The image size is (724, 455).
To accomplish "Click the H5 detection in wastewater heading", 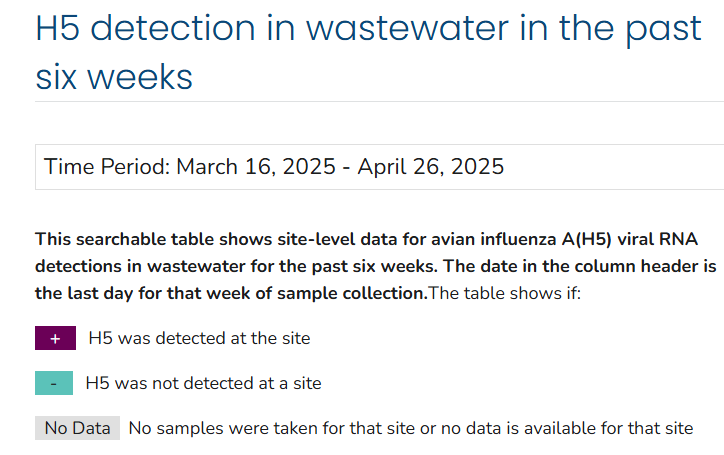I will coord(368,52).
